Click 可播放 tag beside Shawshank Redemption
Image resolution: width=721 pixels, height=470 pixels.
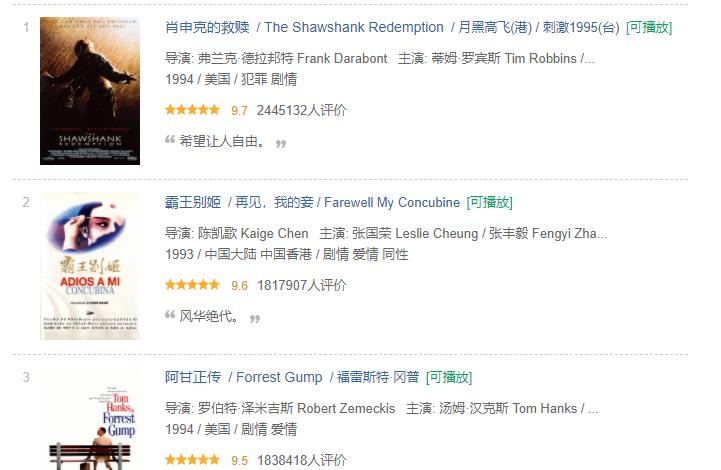click(x=649, y=28)
